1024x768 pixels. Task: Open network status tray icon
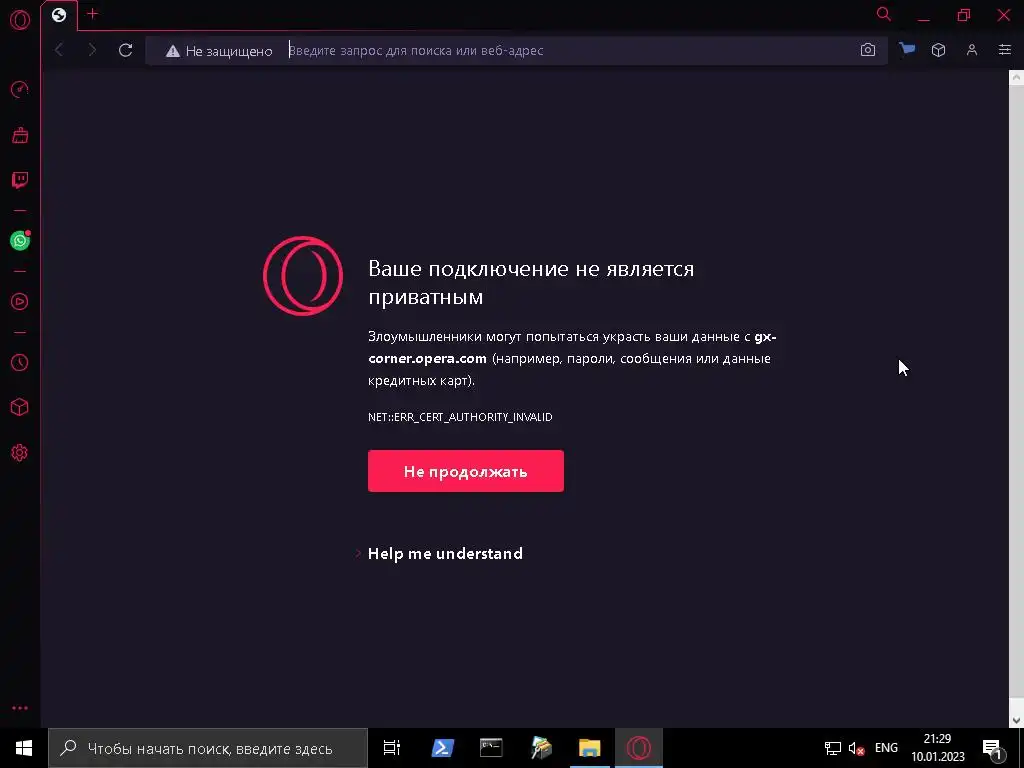pyautogui.click(x=833, y=748)
